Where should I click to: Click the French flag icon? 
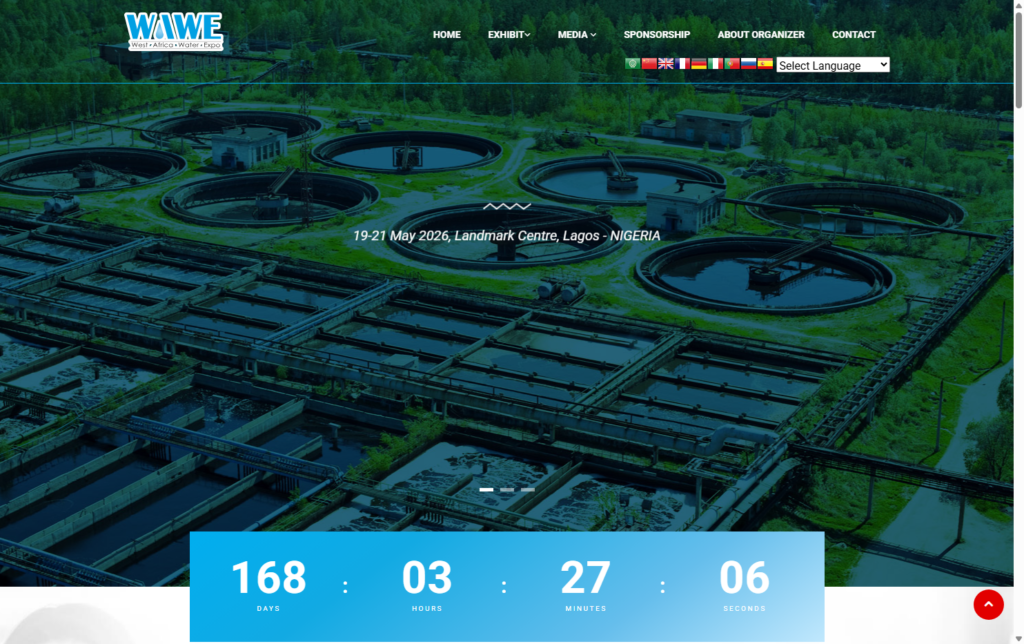(x=682, y=64)
